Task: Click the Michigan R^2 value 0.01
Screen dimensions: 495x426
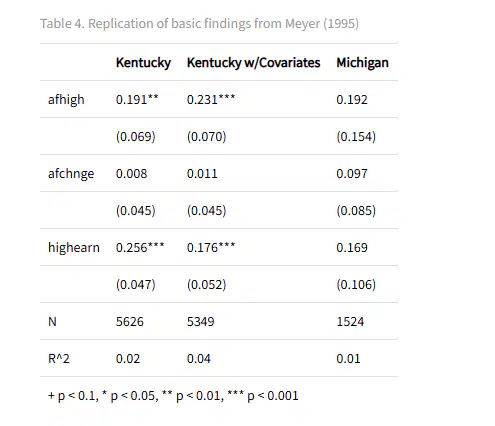Action: (348, 359)
